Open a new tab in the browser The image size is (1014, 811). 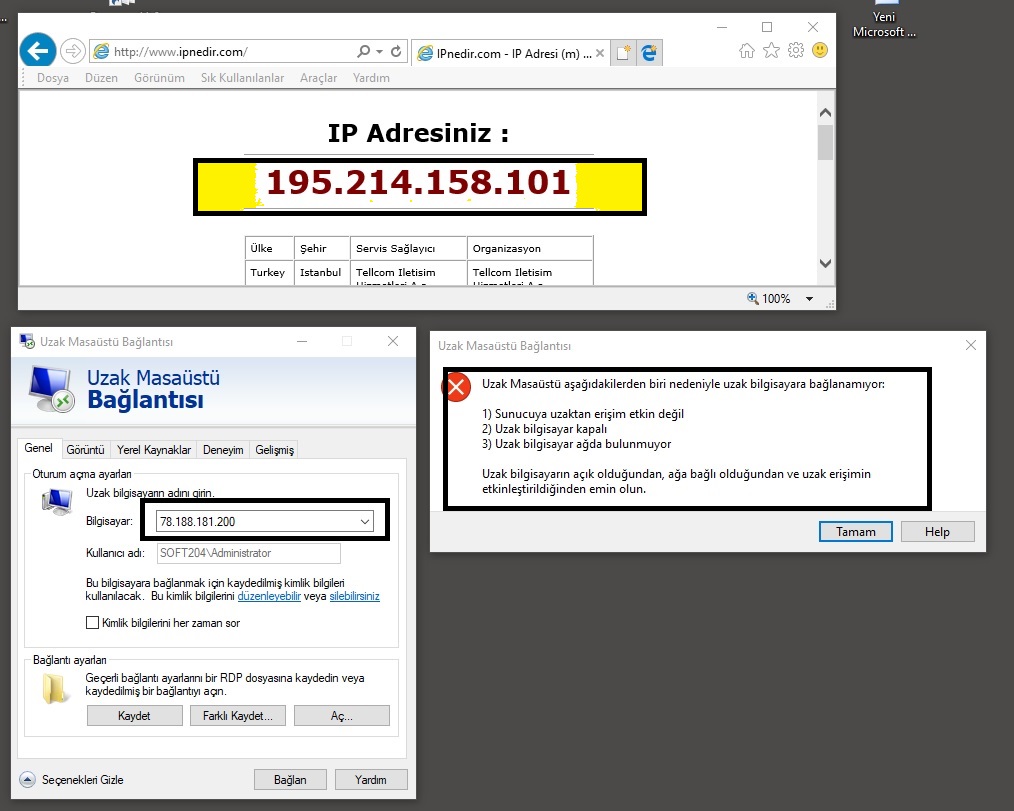[624, 52]
